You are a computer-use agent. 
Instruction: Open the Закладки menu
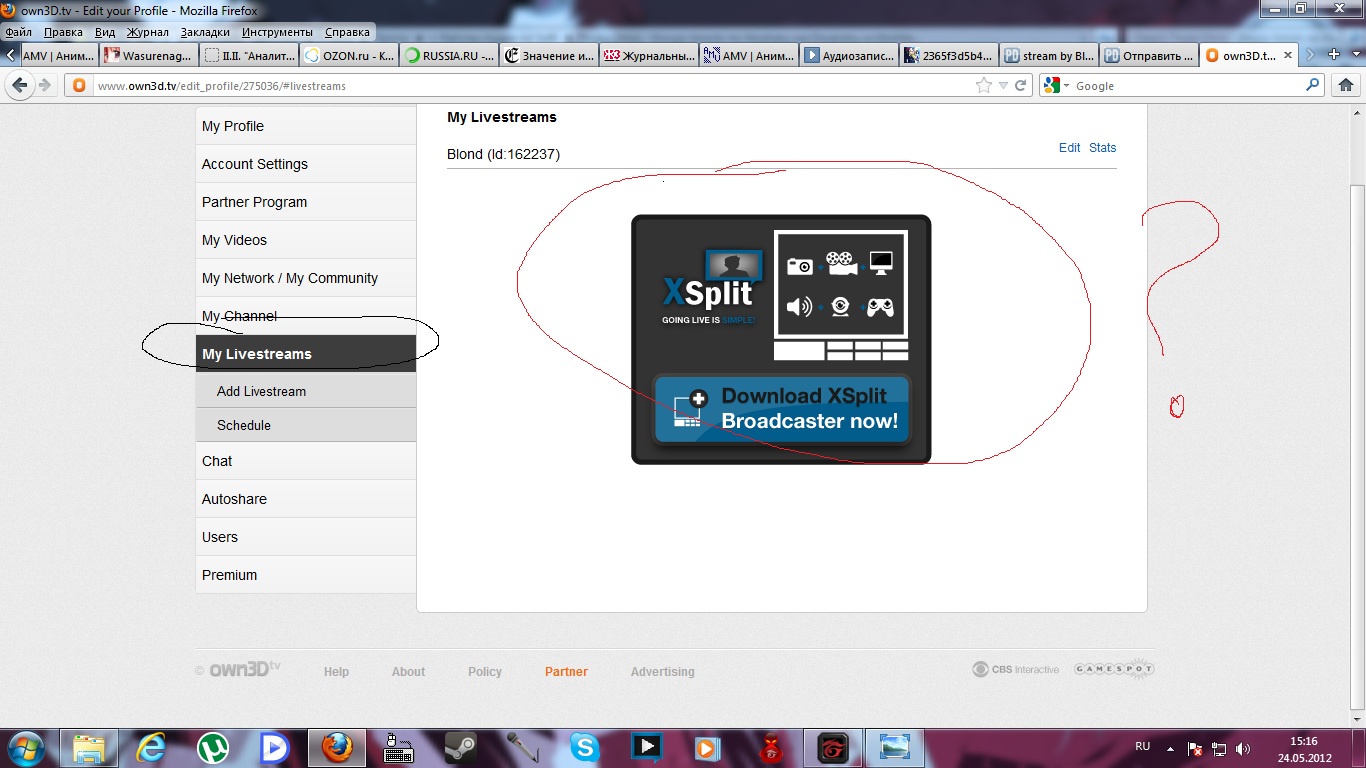(205, 32)
